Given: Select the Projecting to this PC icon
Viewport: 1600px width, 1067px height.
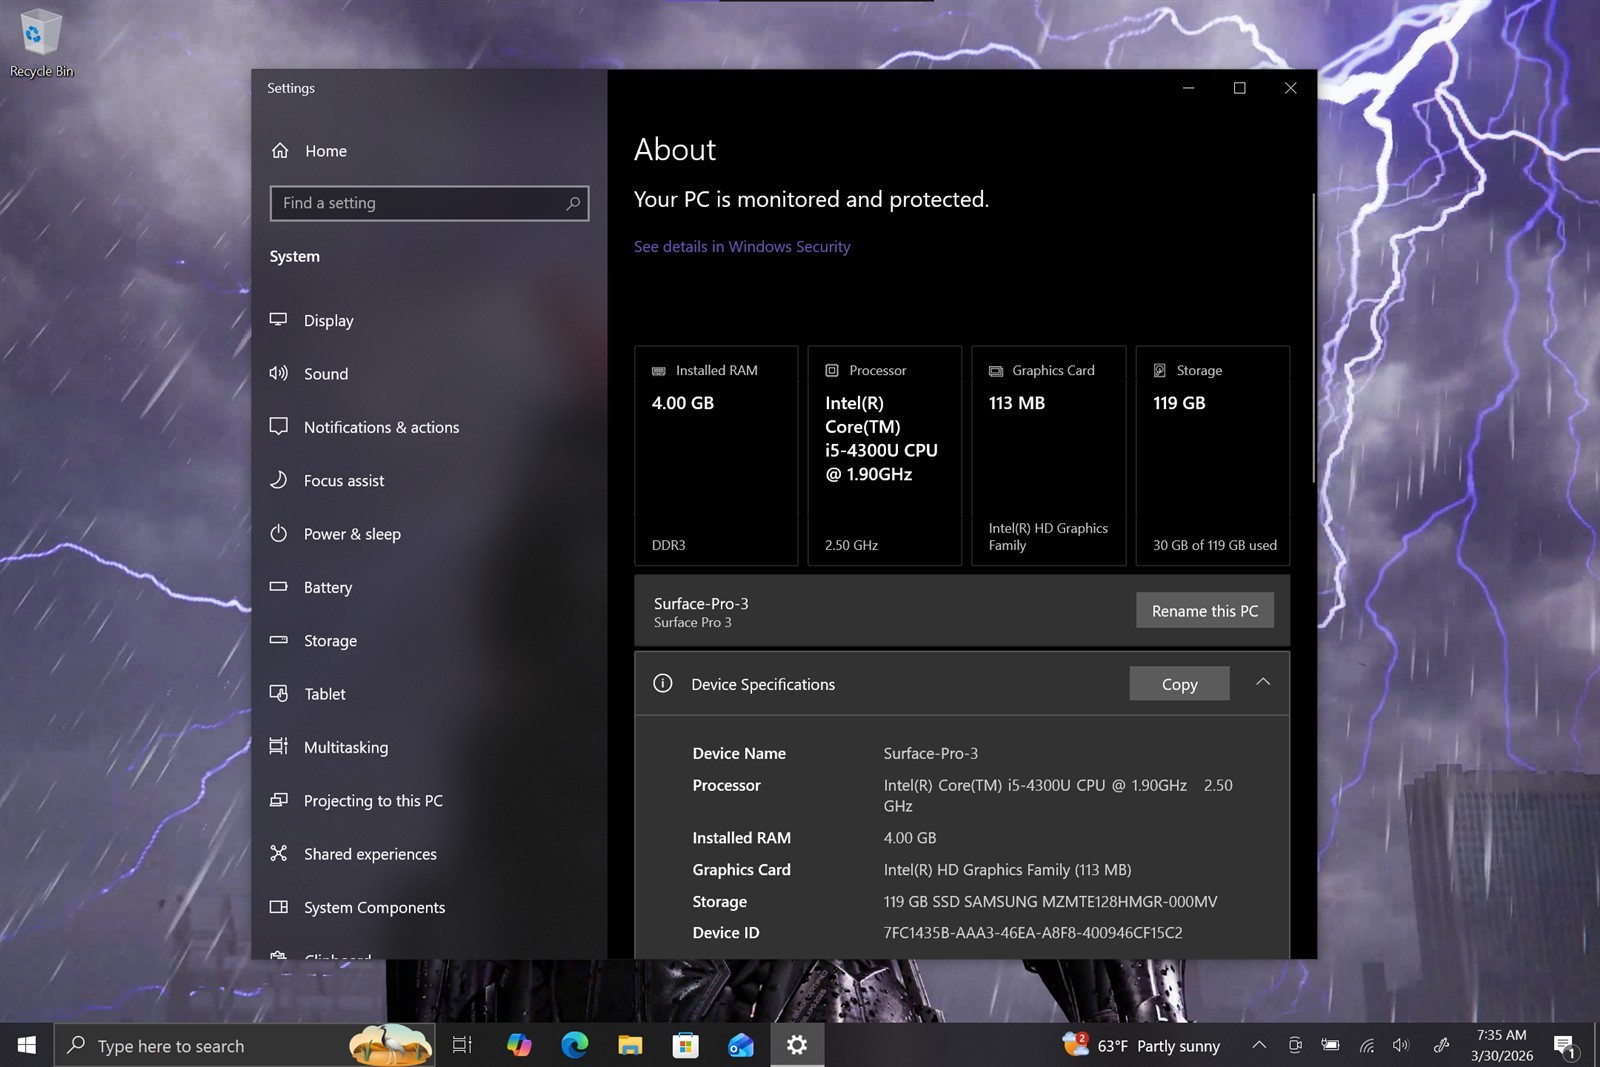Looking at the screenshot, I should [278, 800].
